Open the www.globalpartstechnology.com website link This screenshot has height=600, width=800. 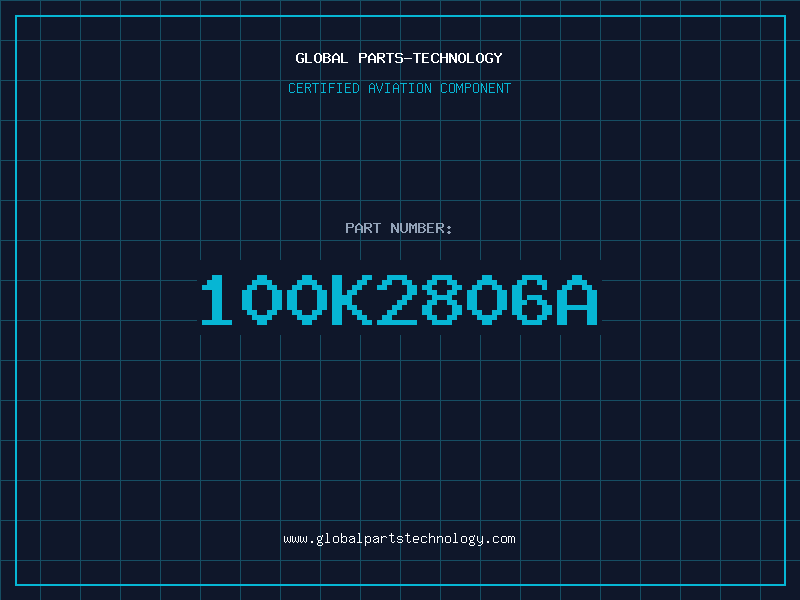coord(399,539)
